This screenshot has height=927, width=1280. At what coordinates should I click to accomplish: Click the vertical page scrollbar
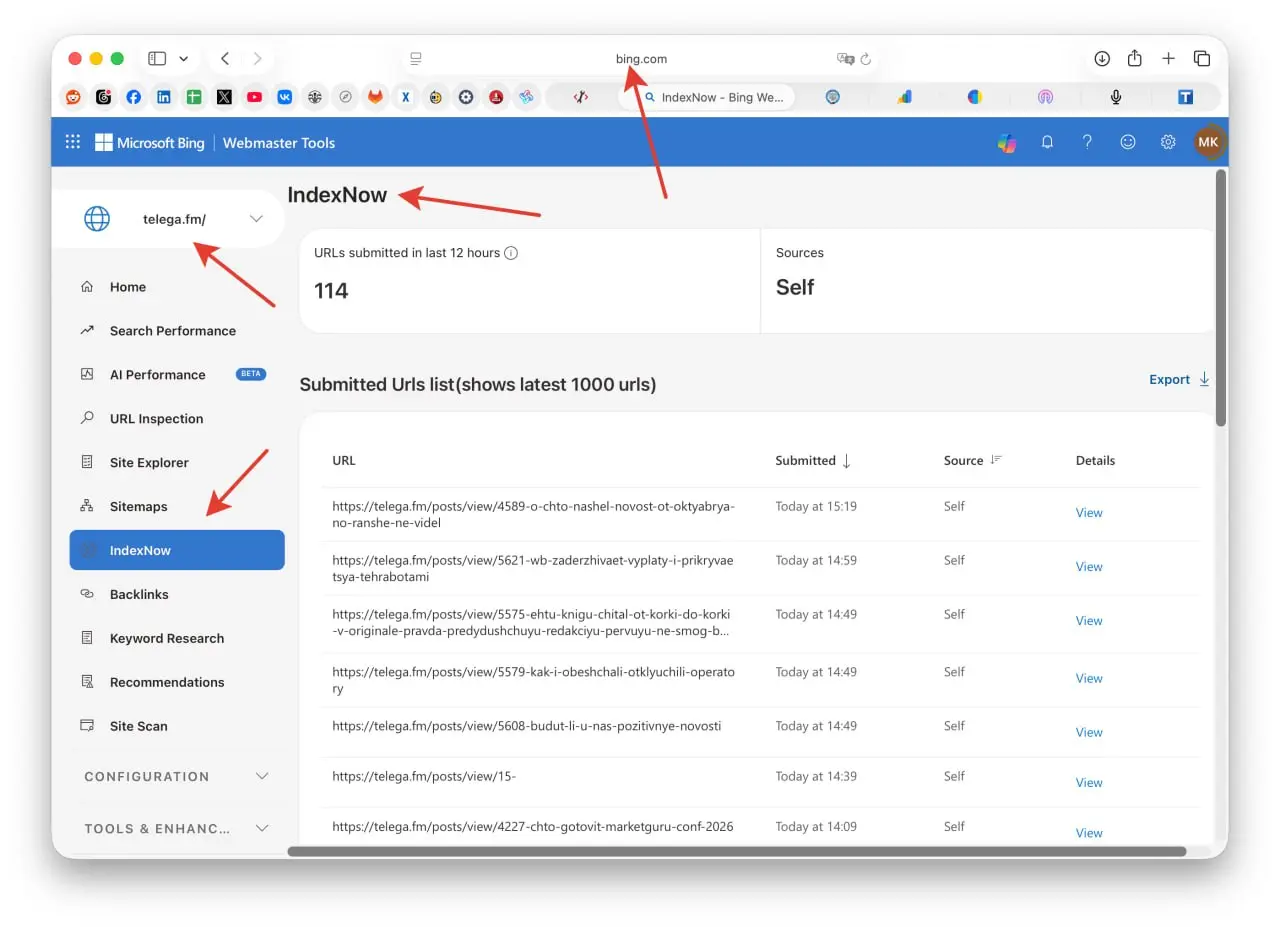(x=1220, y=298)
